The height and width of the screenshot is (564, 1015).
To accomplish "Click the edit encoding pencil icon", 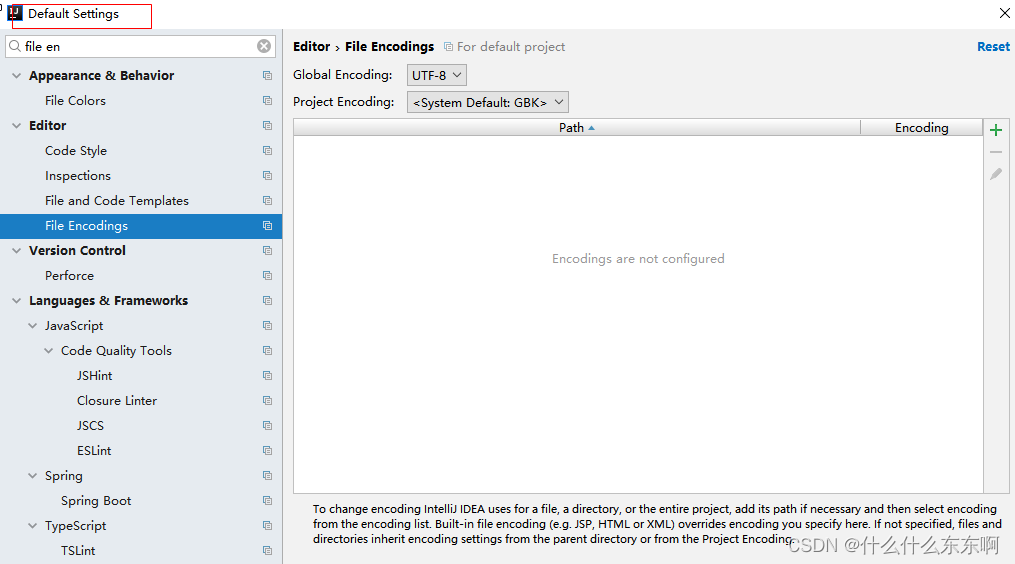I will [996, 174].
